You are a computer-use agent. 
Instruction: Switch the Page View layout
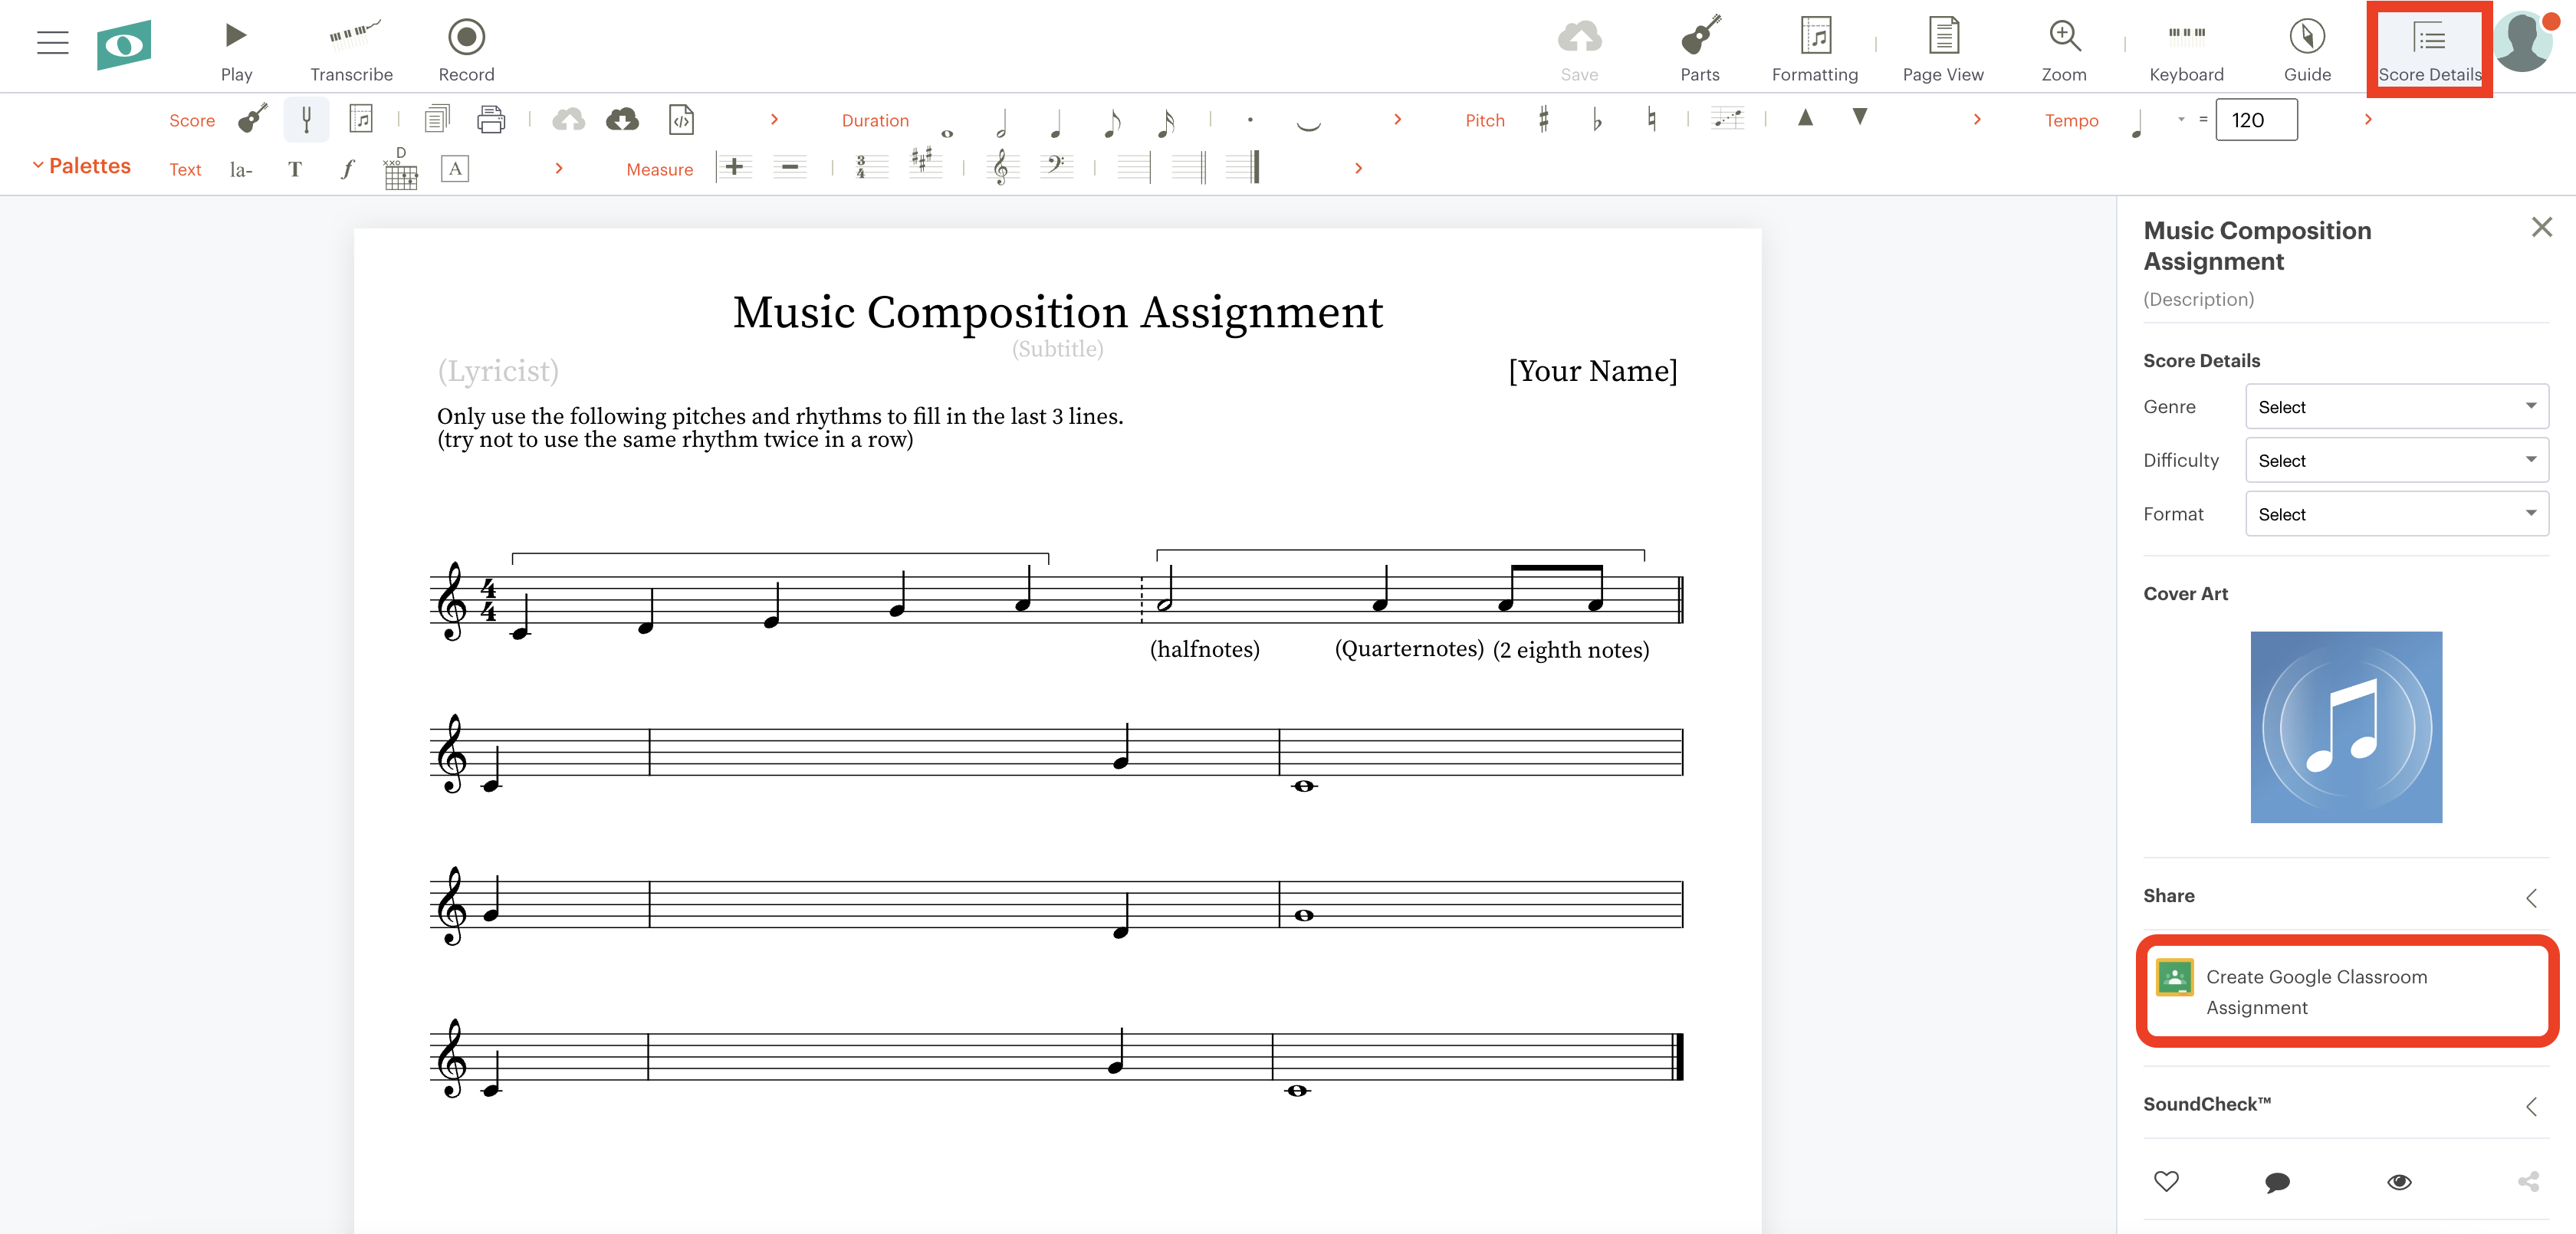[x=1943, y=49]
